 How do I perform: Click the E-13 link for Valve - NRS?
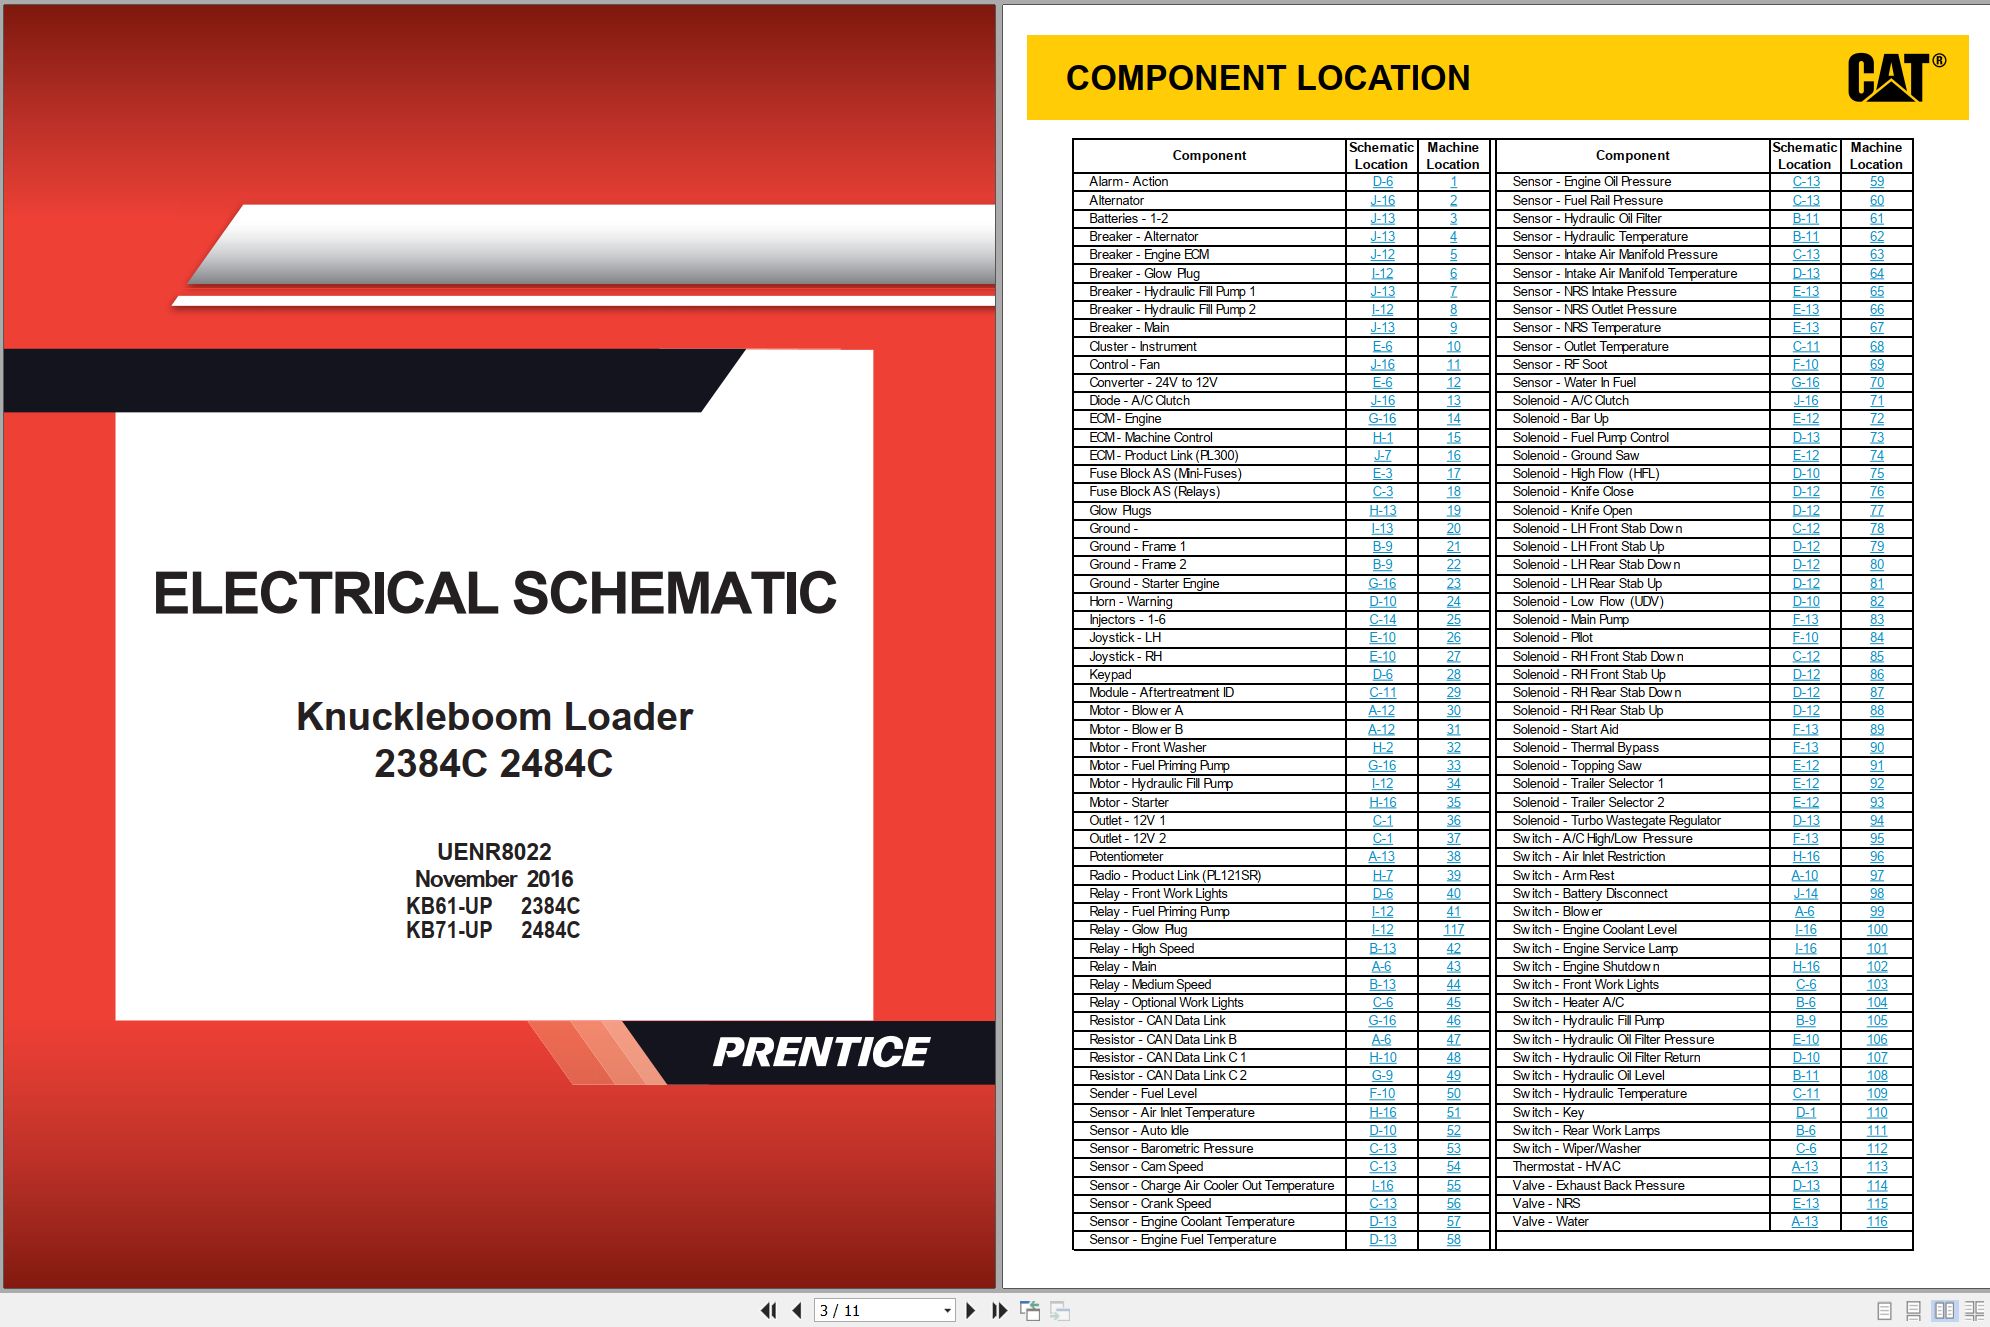[1806, 1203]
